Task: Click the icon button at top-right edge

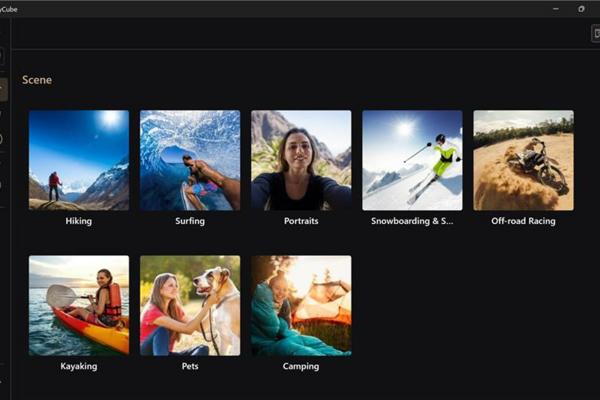Action: click(595, 34)
